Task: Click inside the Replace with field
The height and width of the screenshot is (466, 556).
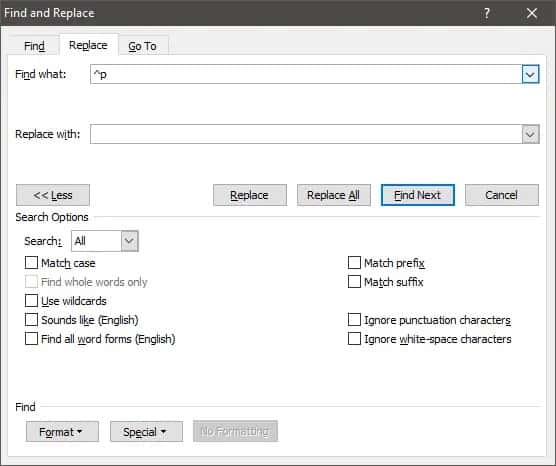Action: 306,134
